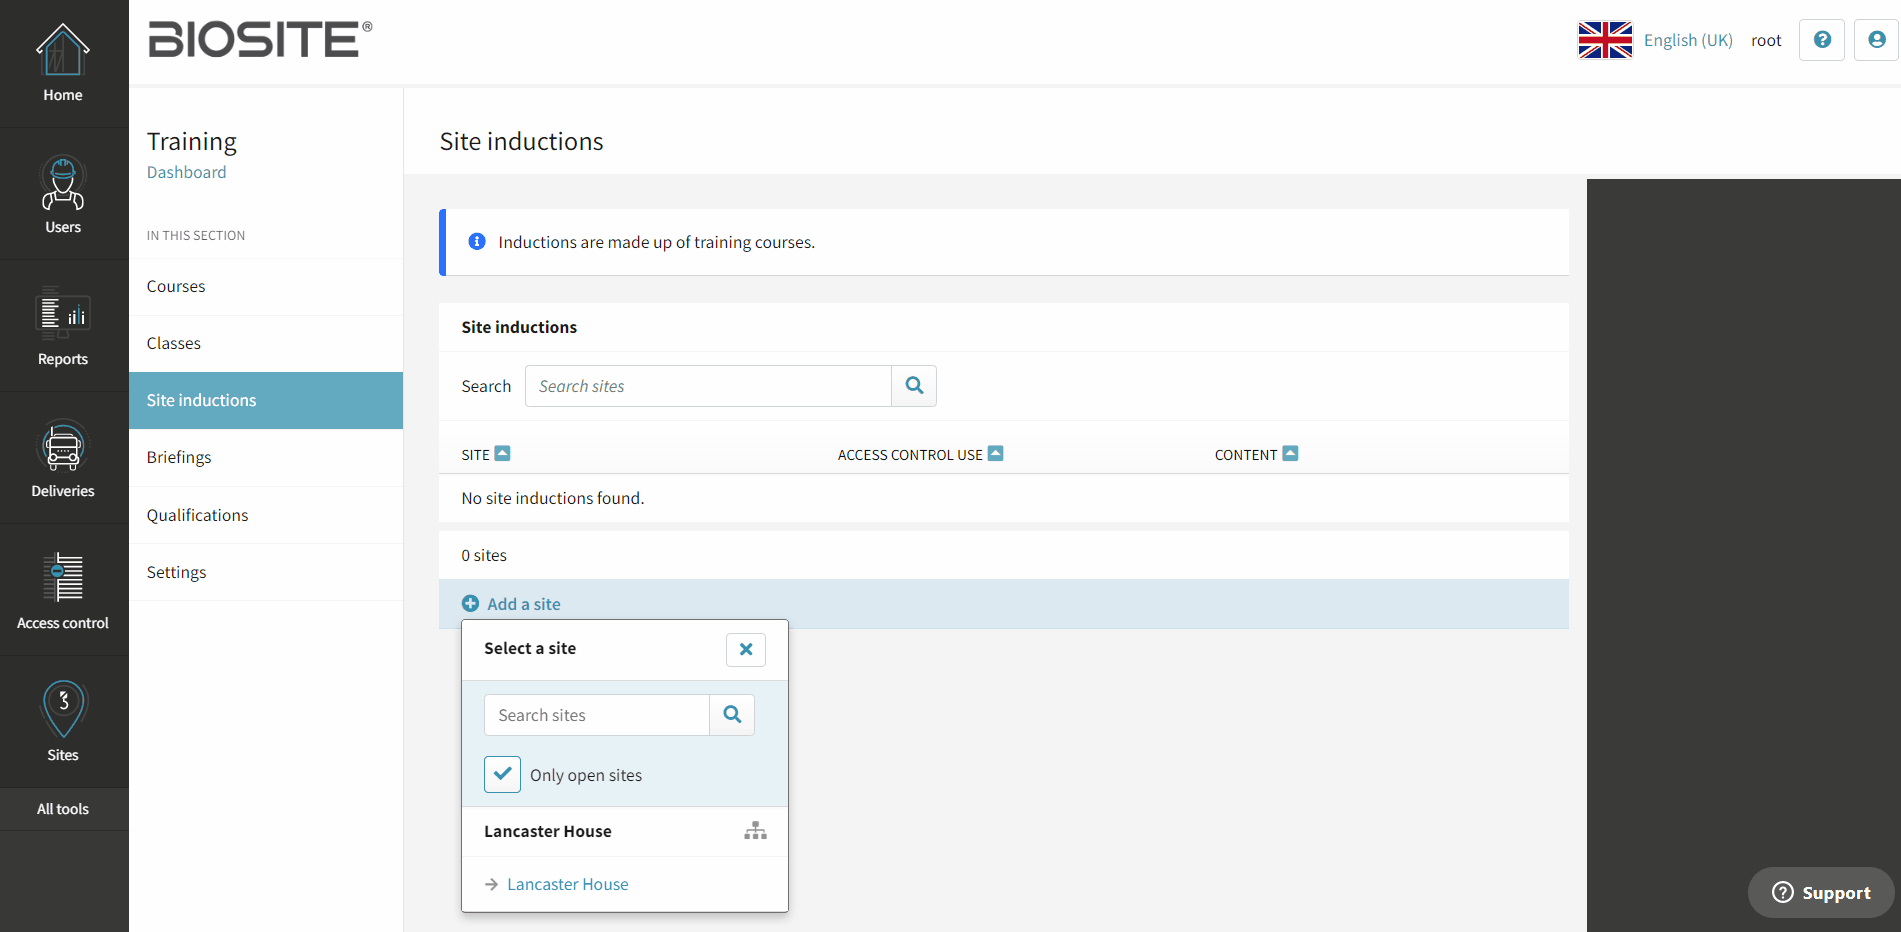Open the Classes menu item
This screenshot has height=932, width=1901.
click(x=266, y=343)
